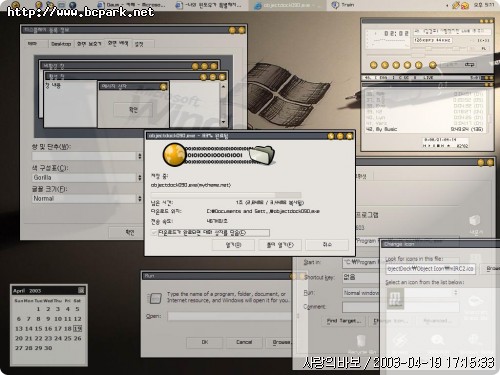Skip to next track in media player

point(418,65)
